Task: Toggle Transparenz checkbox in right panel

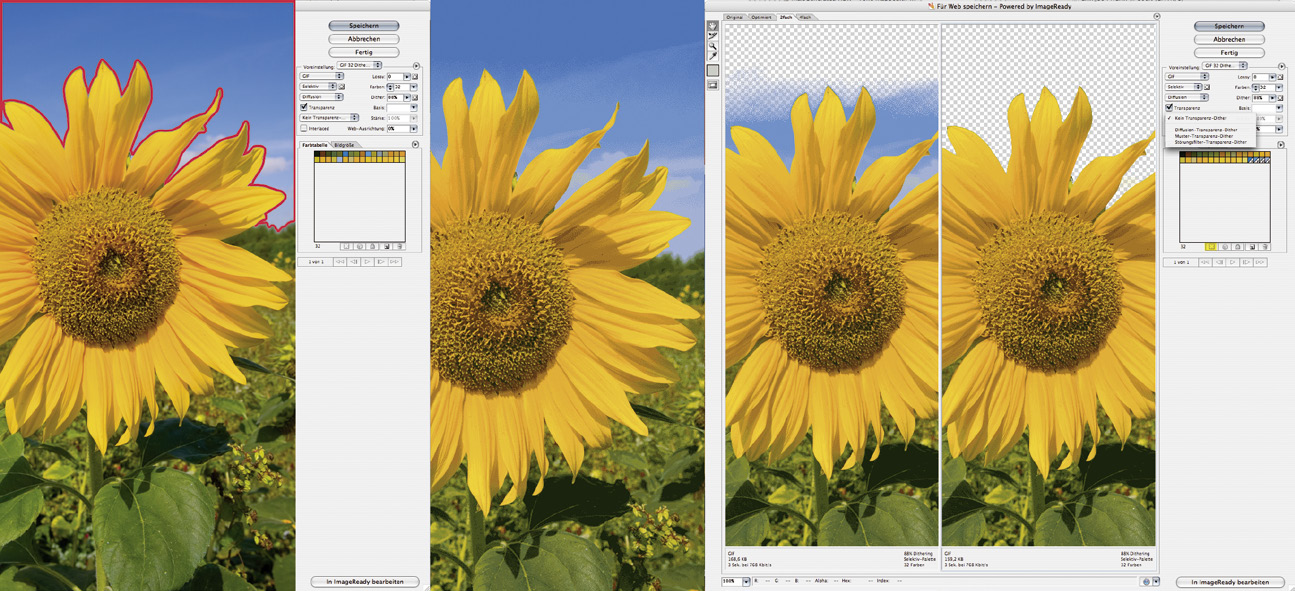Action: [1169, 107]
